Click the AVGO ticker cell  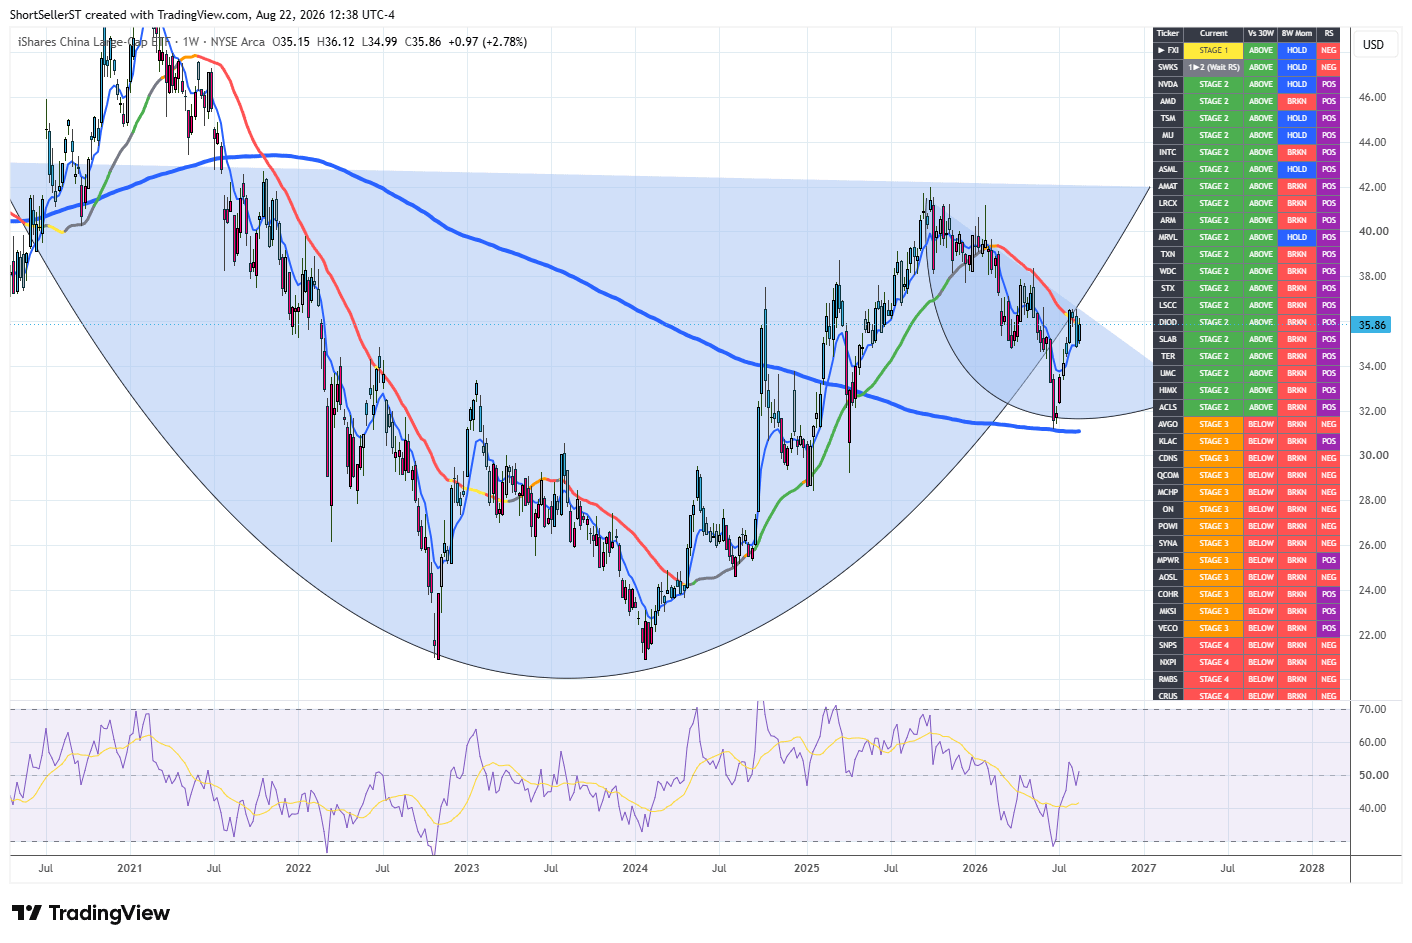coord(1168,424)
